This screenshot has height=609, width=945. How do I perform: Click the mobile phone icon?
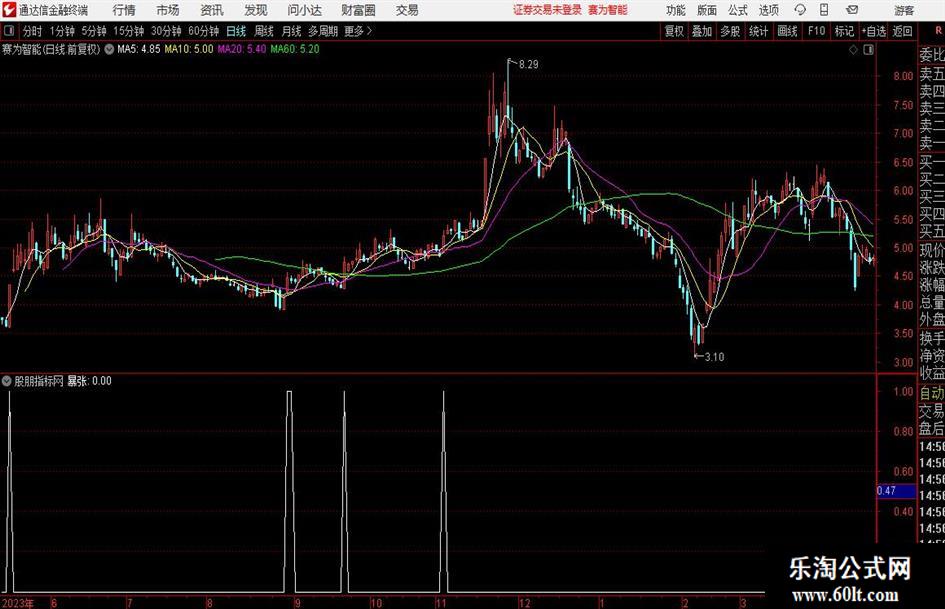[824, 10]
